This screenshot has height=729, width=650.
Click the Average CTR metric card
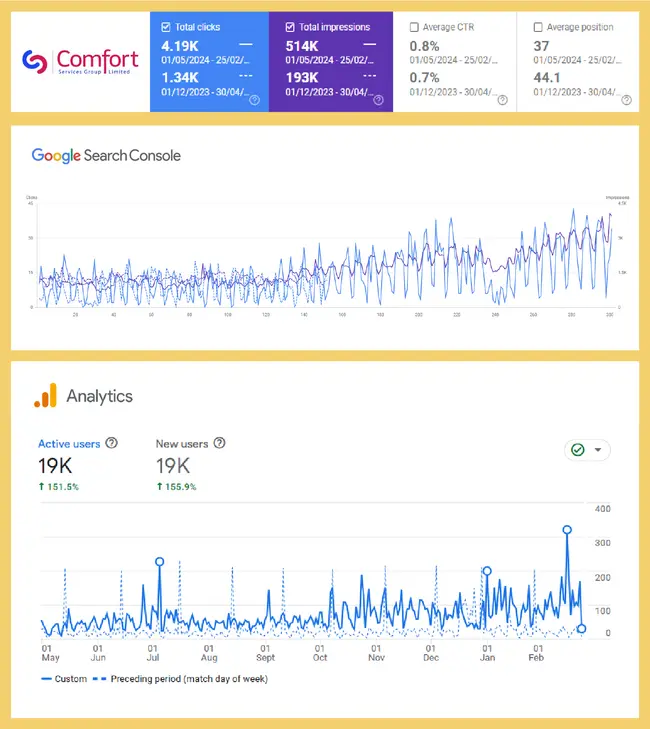coord(455,62)
